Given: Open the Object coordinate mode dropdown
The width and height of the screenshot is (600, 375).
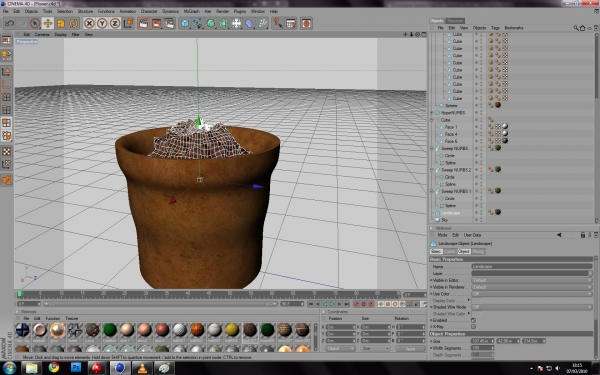Looking at the screenshot, I should pos(340,349).
